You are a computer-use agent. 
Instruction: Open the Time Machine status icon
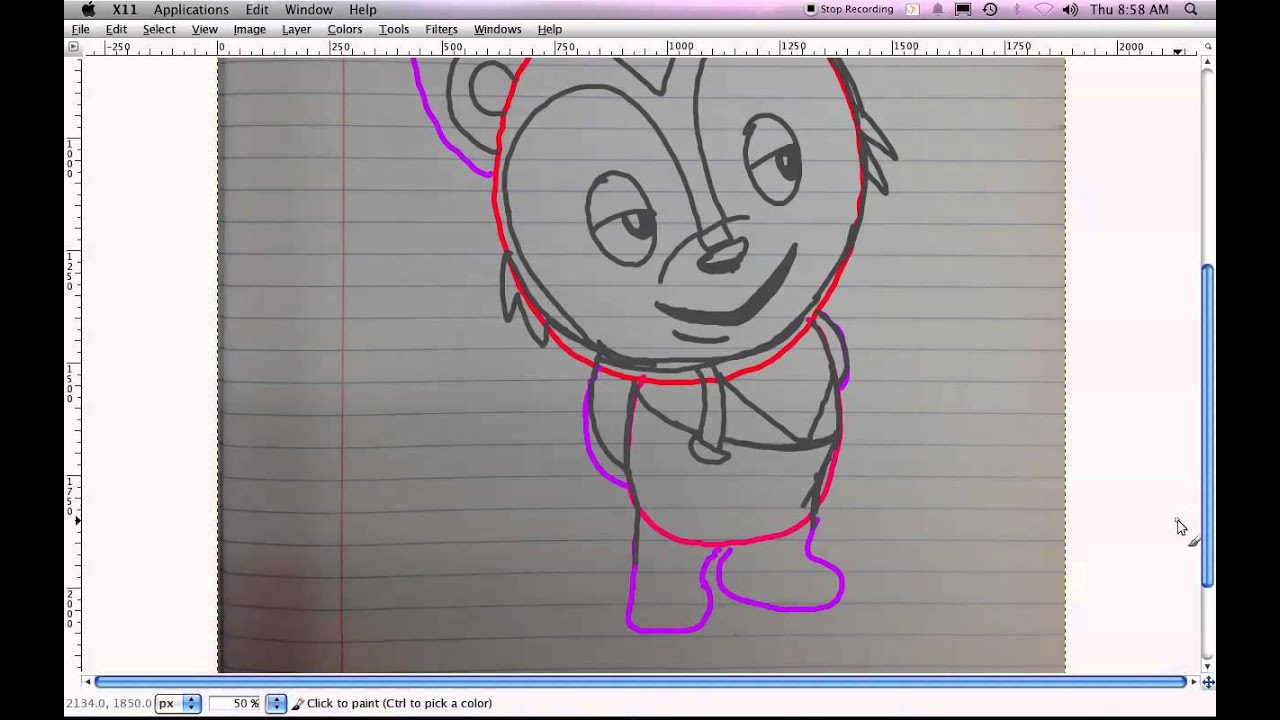pos(990,9)
